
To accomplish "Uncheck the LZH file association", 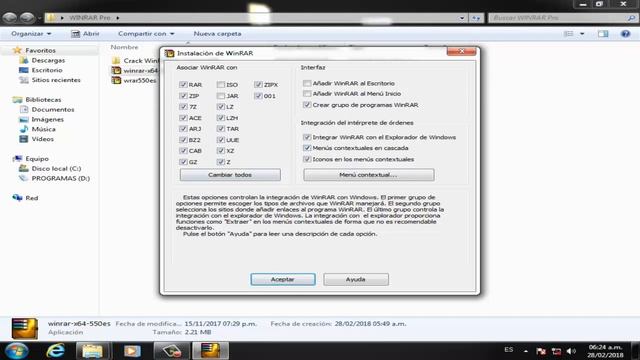I will click(221, 118).
